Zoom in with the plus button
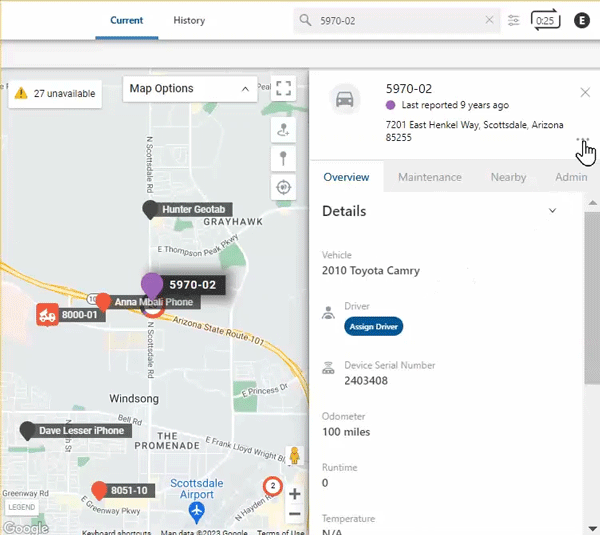This screenshot has width=600, height=535. click(x=295, y=494)
